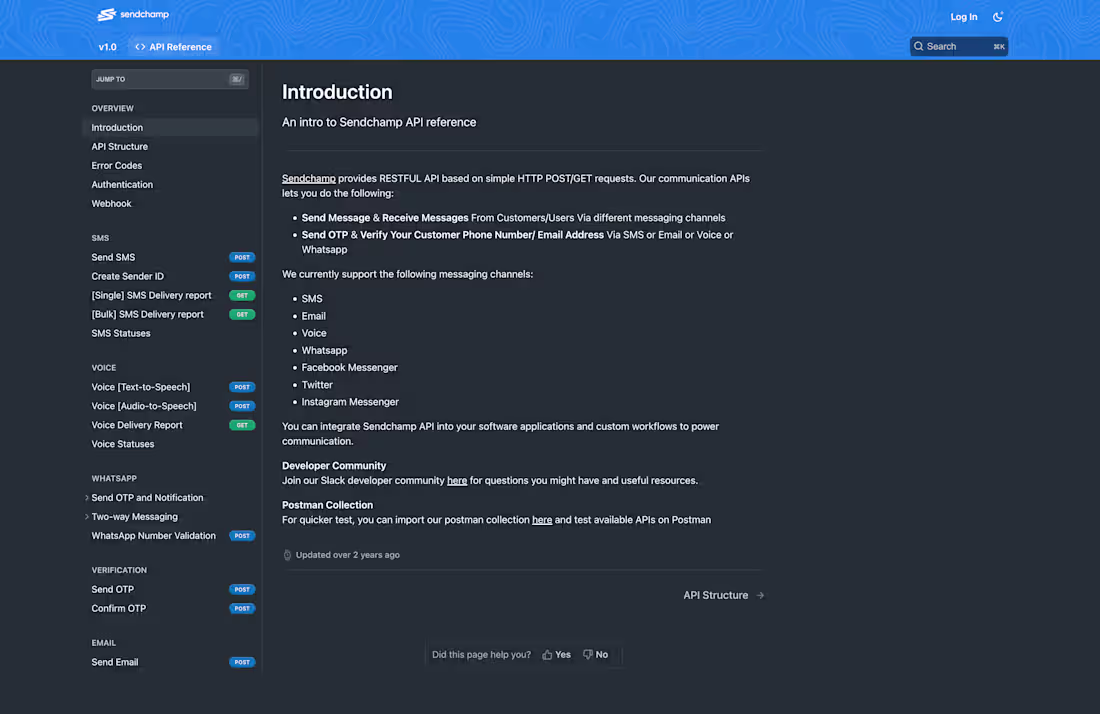Image resolution: width=1100 pixels, height=714 pixels.
Task: Click the Log In button
Action: point(963,16)
